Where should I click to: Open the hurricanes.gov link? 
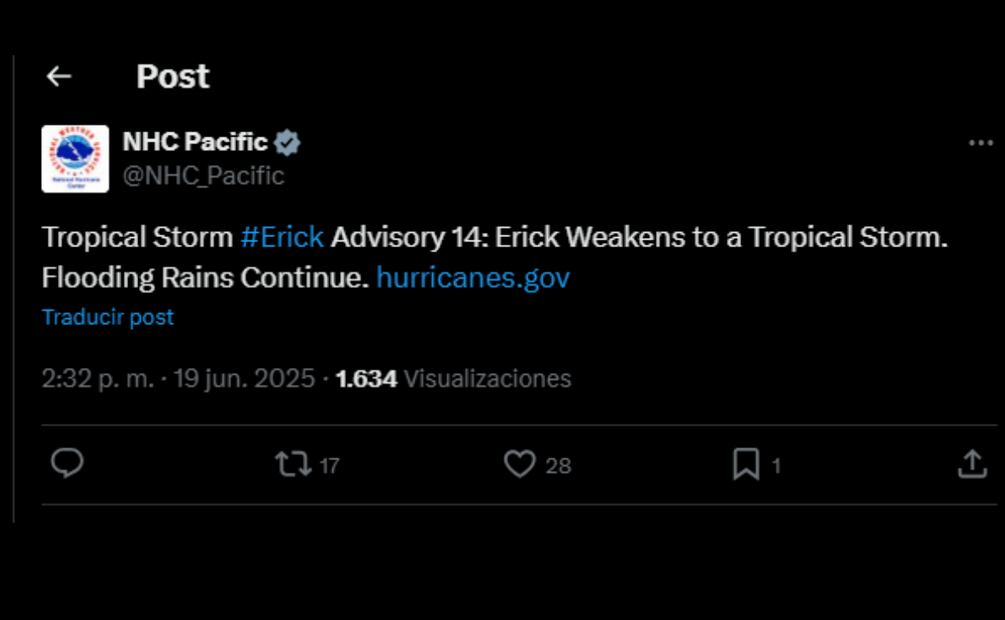473,278
